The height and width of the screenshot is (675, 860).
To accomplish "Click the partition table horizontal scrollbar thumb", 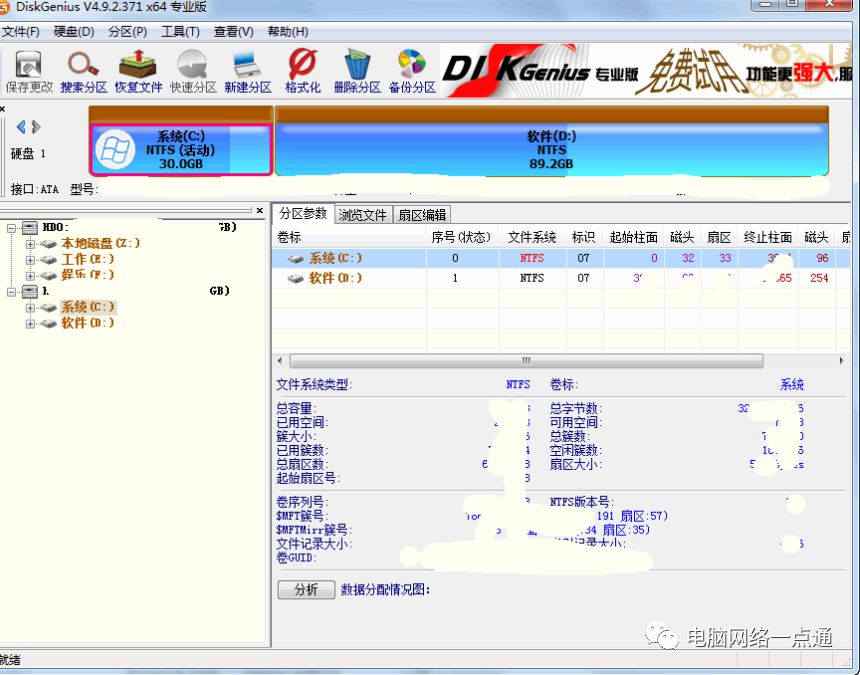I will (526, 361).
